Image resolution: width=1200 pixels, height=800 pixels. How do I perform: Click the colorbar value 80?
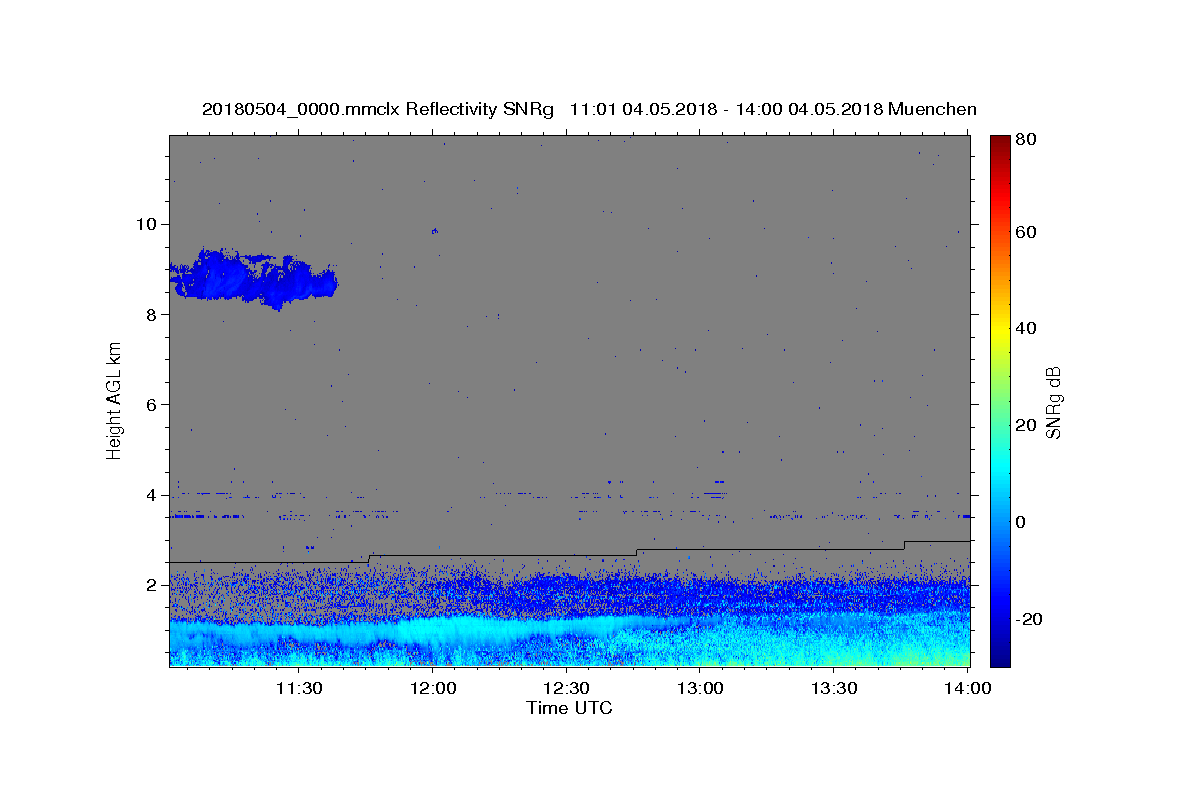[x=1028, y=139]
